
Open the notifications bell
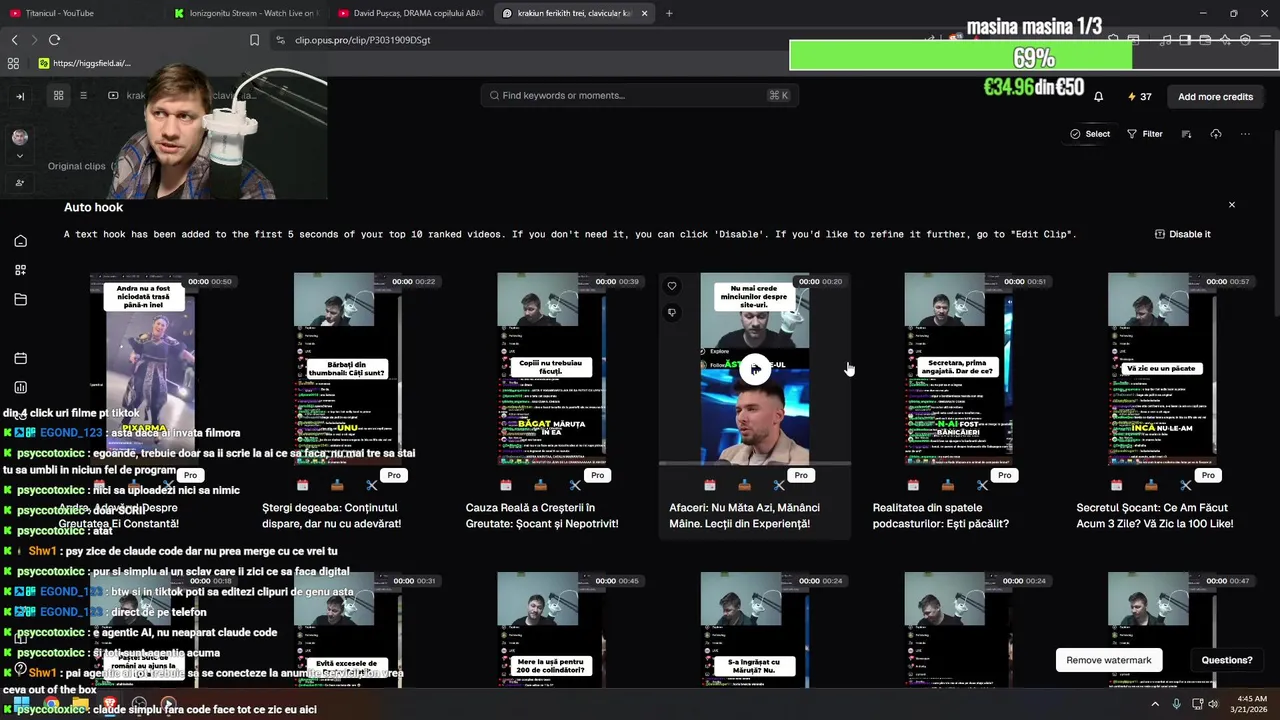point(1098,97)
